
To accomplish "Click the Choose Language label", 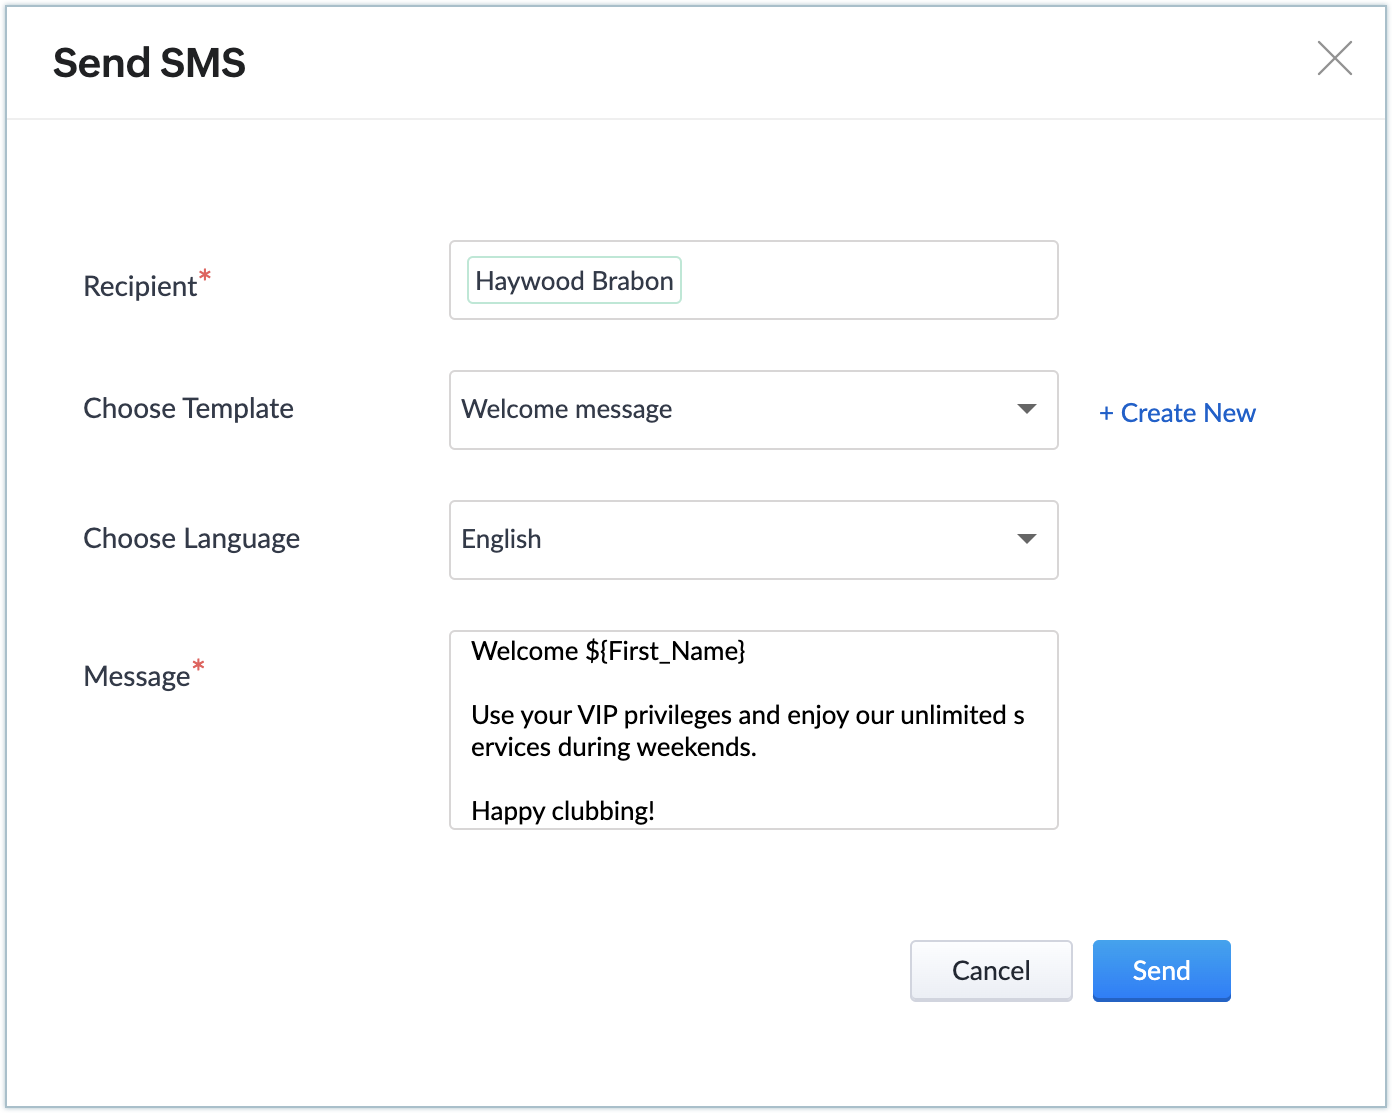I will pyautogui.click(x=191, y=539).
